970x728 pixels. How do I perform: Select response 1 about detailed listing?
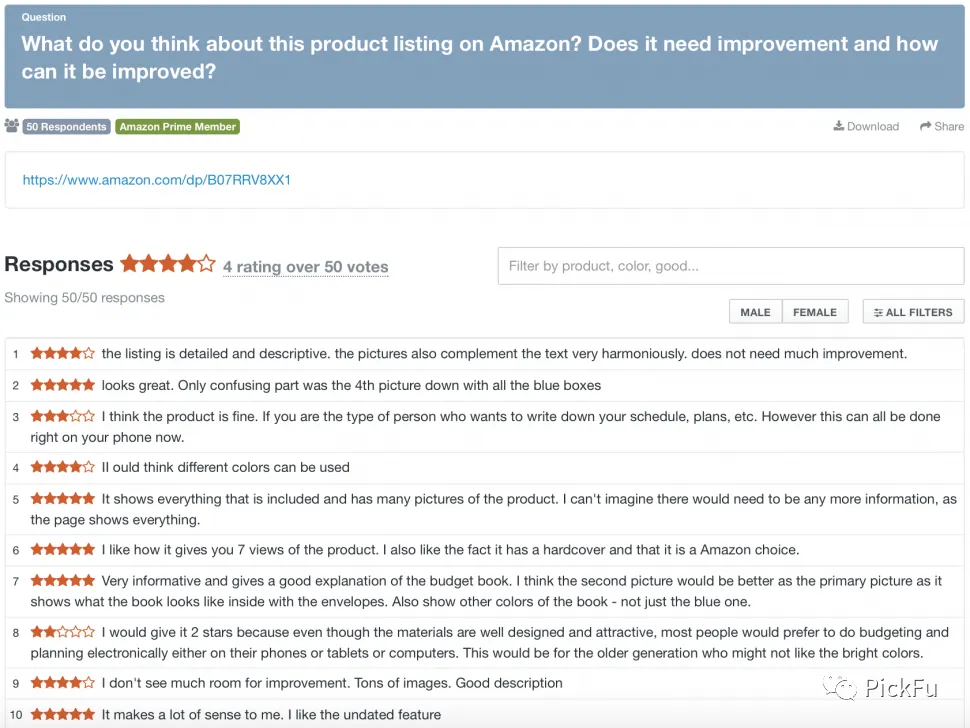tap(484, 354)
